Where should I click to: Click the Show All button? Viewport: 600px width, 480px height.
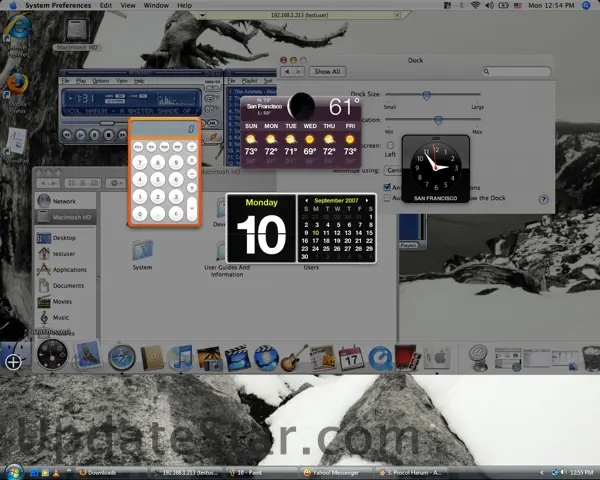[327, 72]
